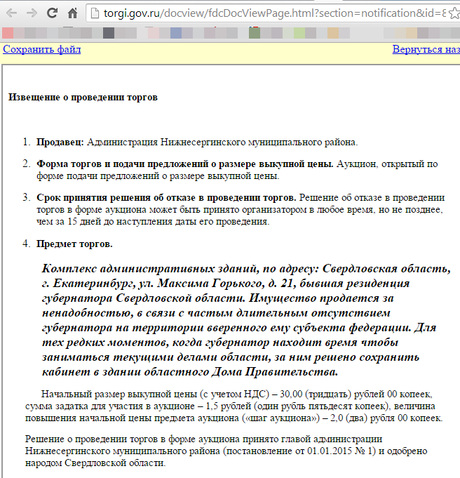The width and height of the screenshot is (460, 478).
Task: Bookmark this page with the star icon
Action: click(x=454, y=13)
